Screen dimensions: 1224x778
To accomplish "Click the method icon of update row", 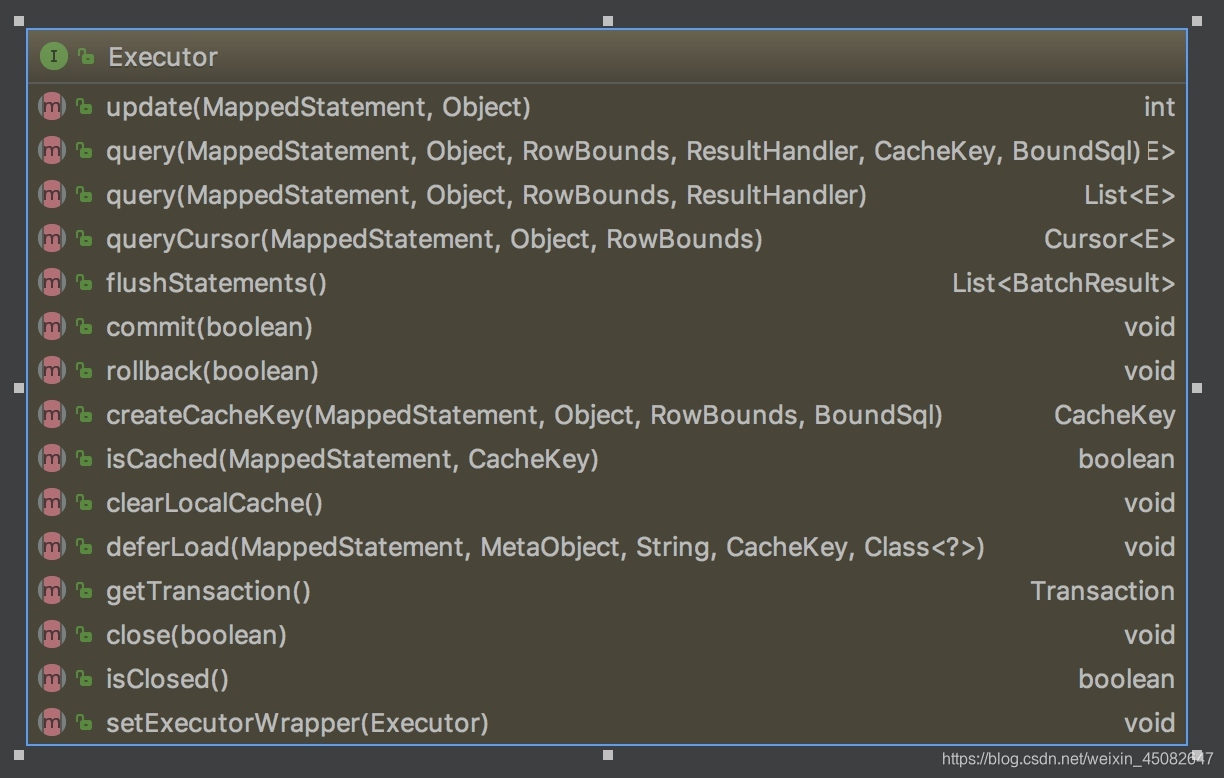I will point(52,106).
